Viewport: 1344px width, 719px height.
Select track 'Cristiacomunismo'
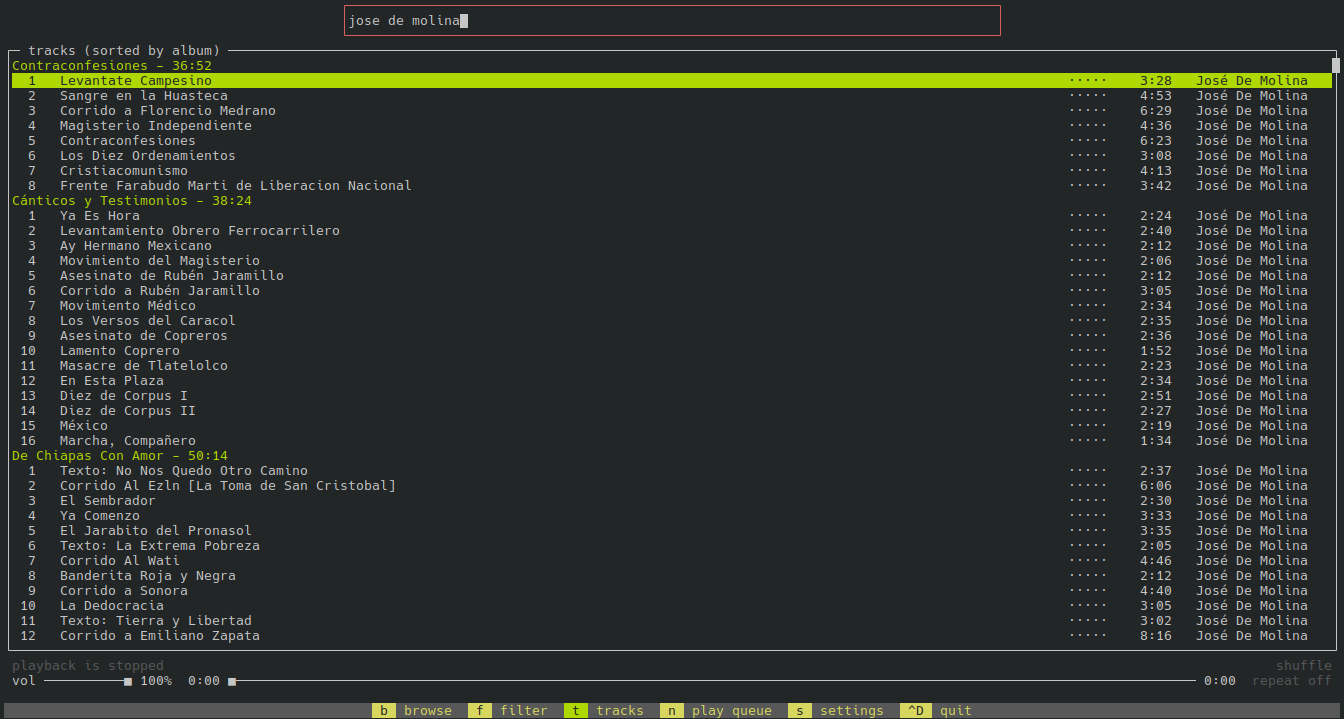click(x=672, y=171)
